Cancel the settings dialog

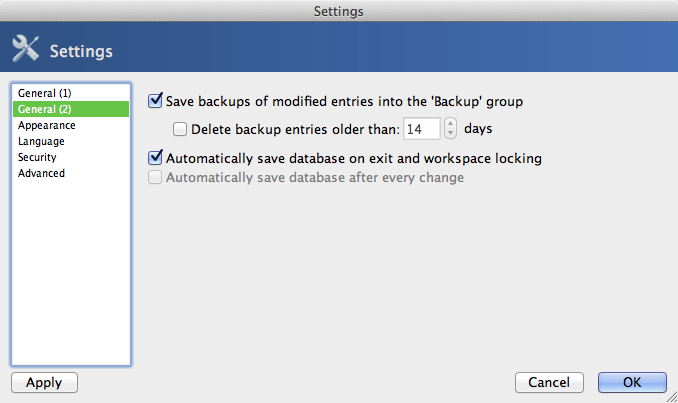549,382
